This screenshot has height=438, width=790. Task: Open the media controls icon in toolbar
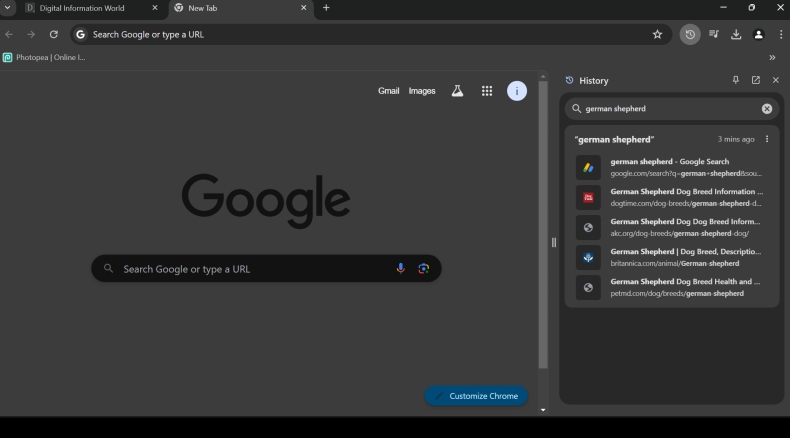pyautogui.click(x=713, y=34)
